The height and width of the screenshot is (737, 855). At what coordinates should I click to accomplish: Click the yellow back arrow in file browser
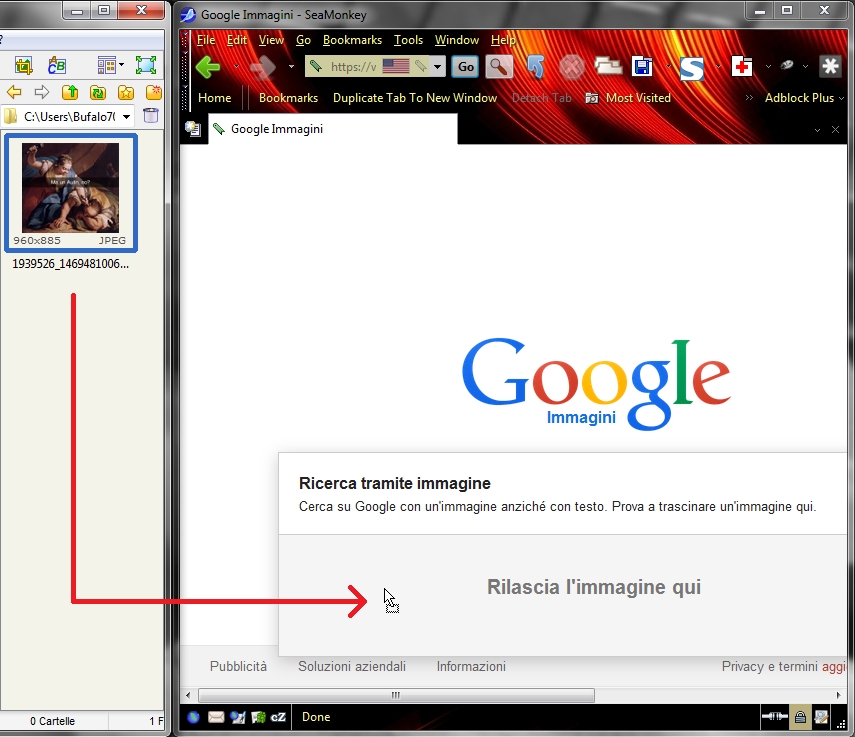[14, 93]
